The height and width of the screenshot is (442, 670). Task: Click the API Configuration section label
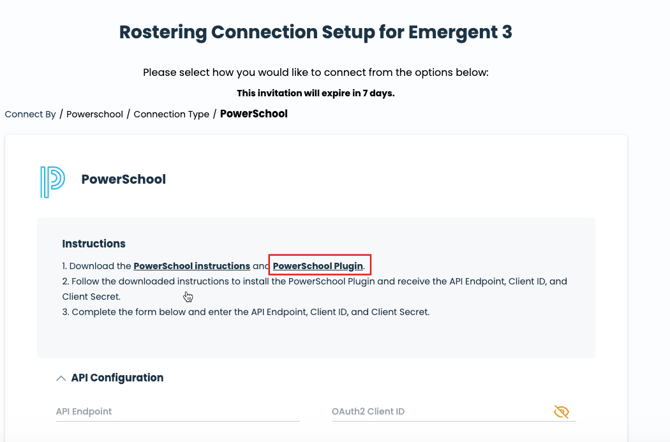(117, 378)
